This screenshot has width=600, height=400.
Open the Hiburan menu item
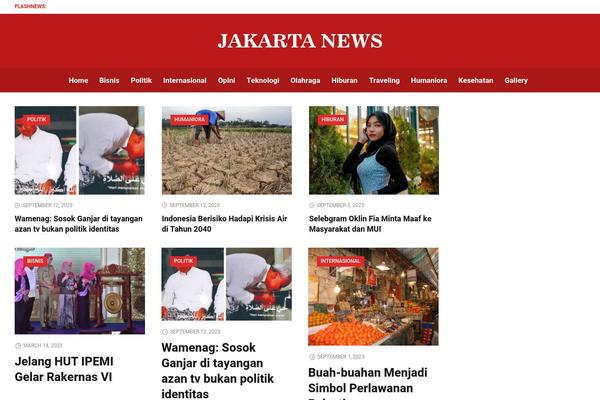pyautogui.click(x=344, y=80)
